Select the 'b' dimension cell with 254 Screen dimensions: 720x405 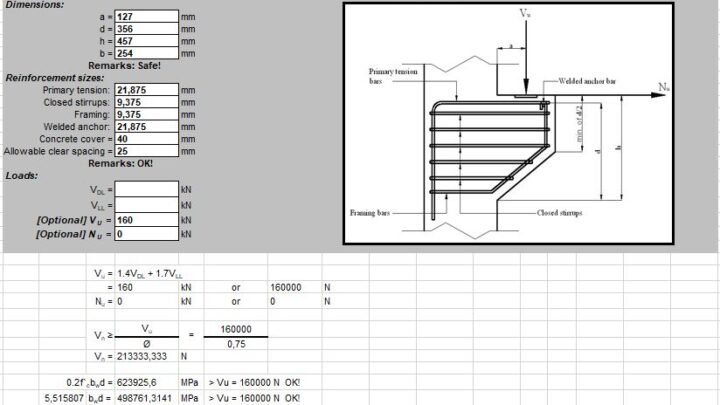pos(146,53)
